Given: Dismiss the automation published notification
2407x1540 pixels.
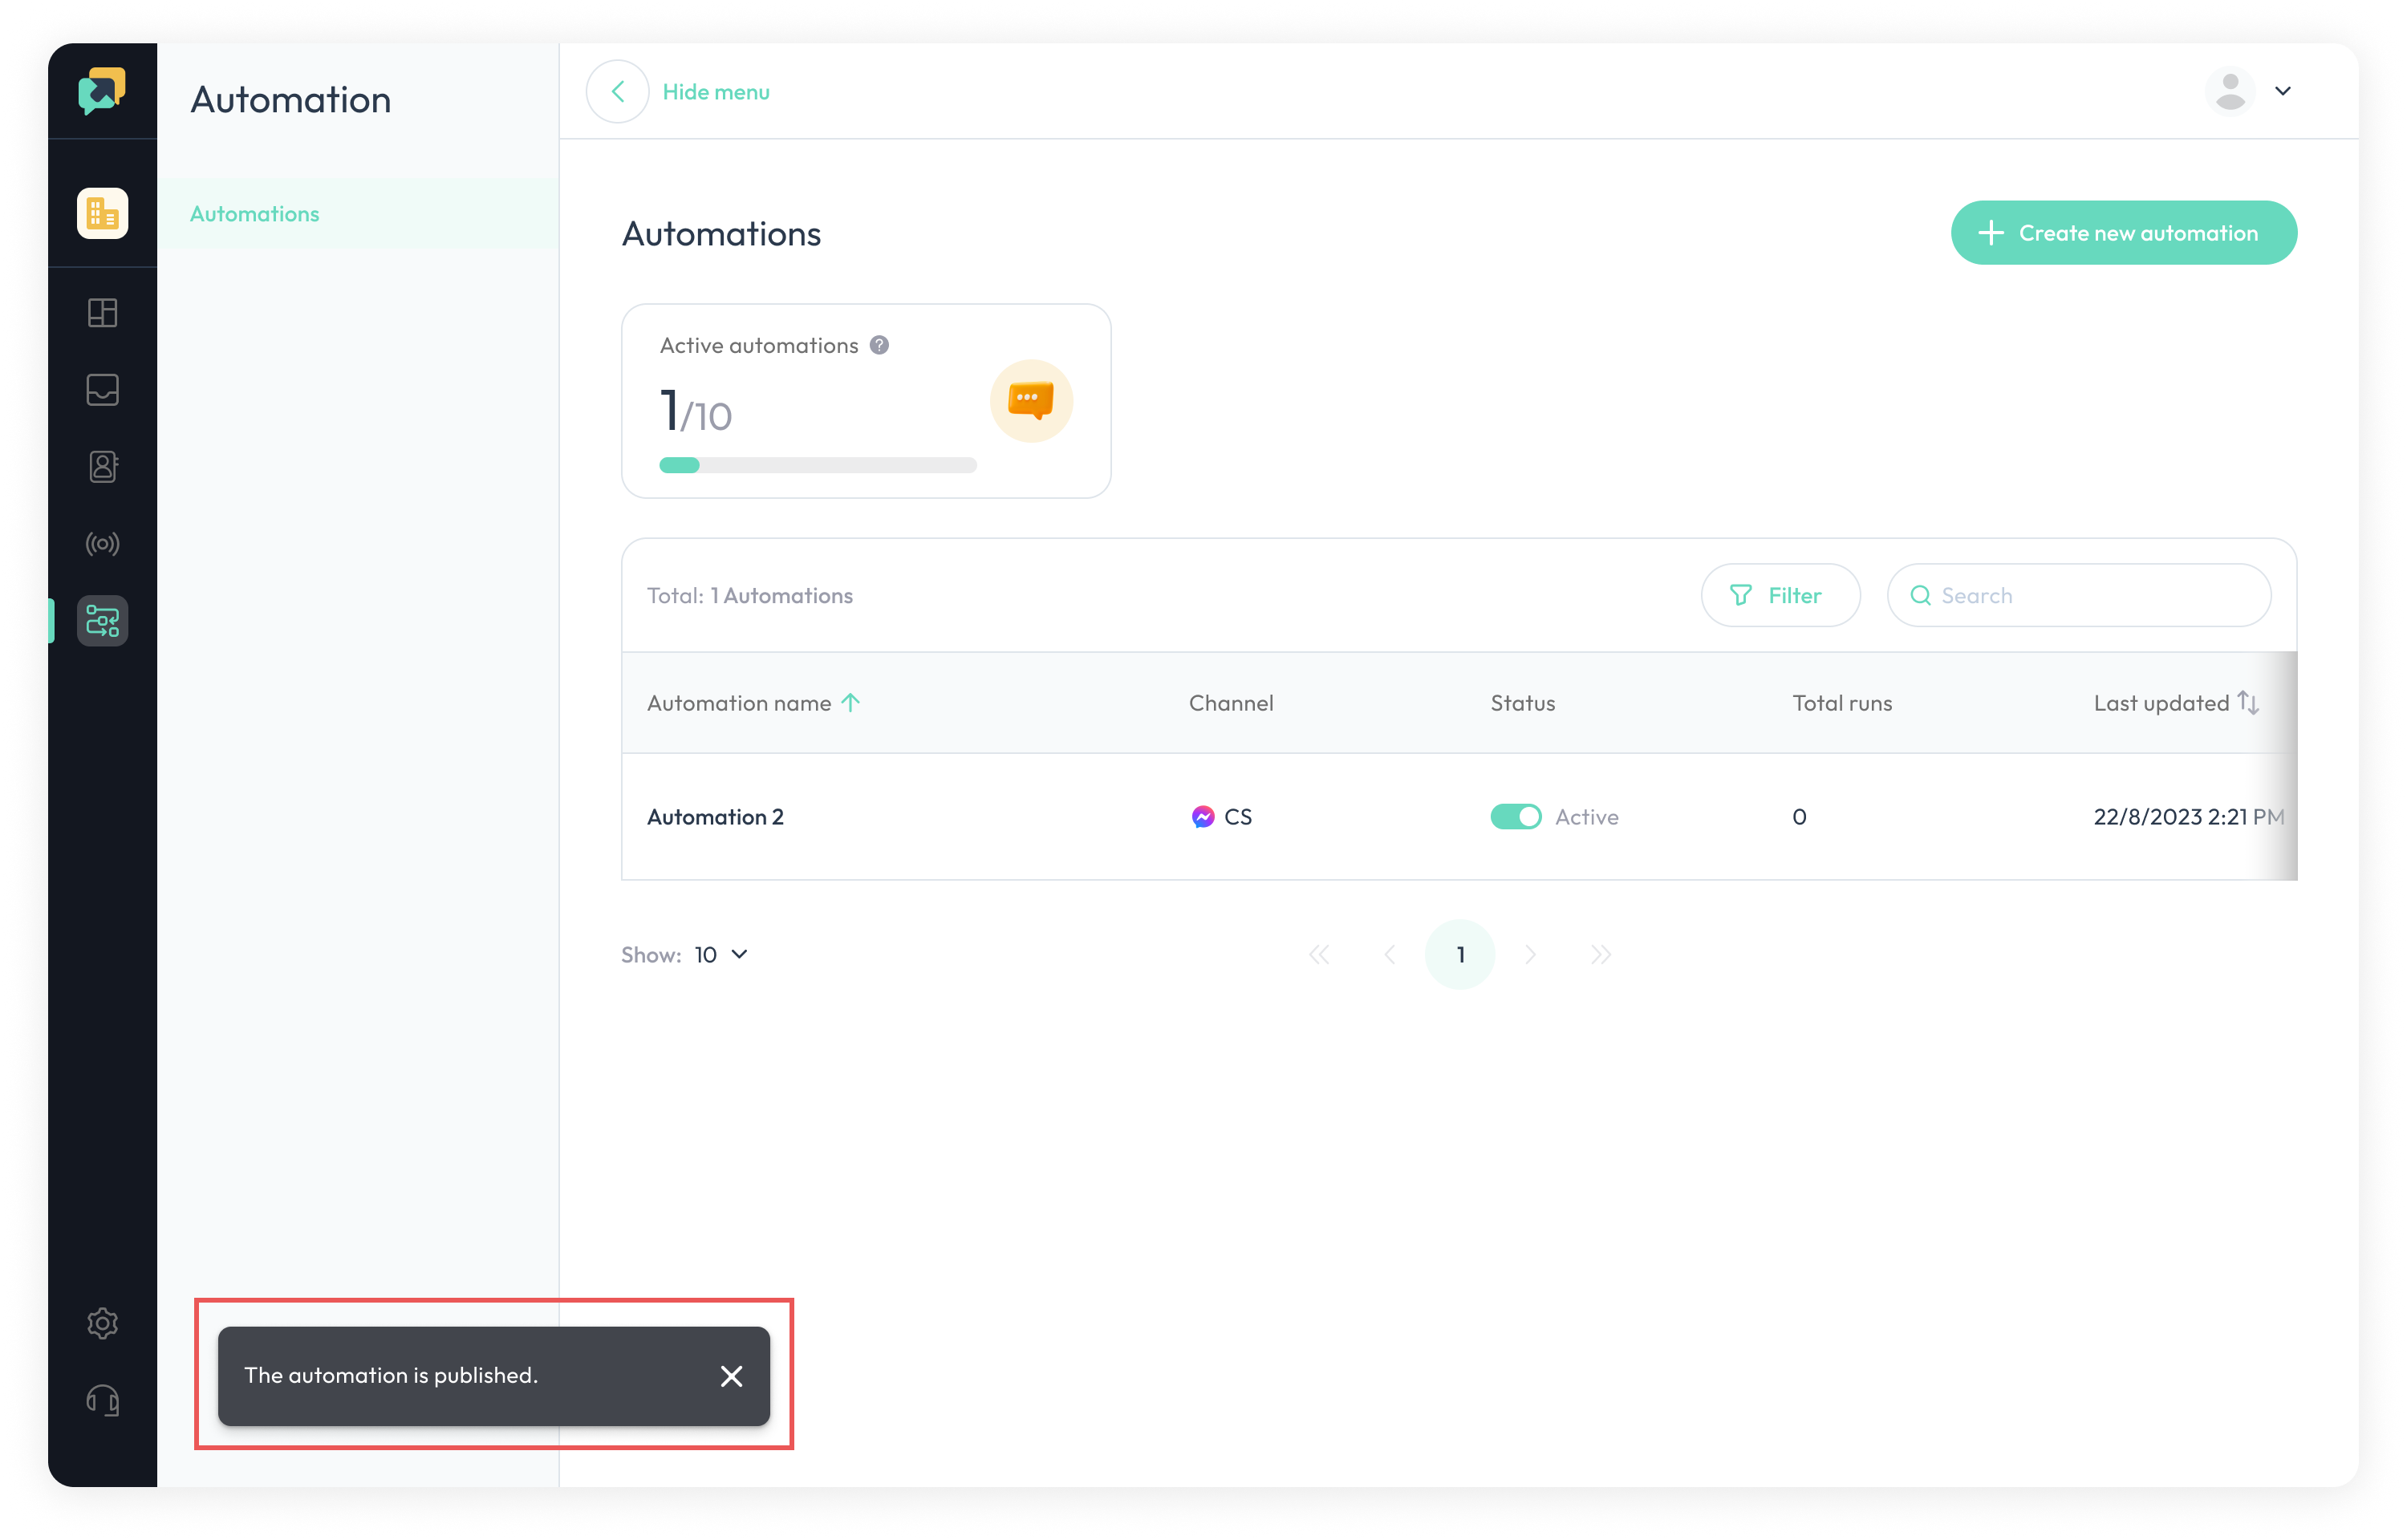Looking at the screenshot, I should 733,1375.
